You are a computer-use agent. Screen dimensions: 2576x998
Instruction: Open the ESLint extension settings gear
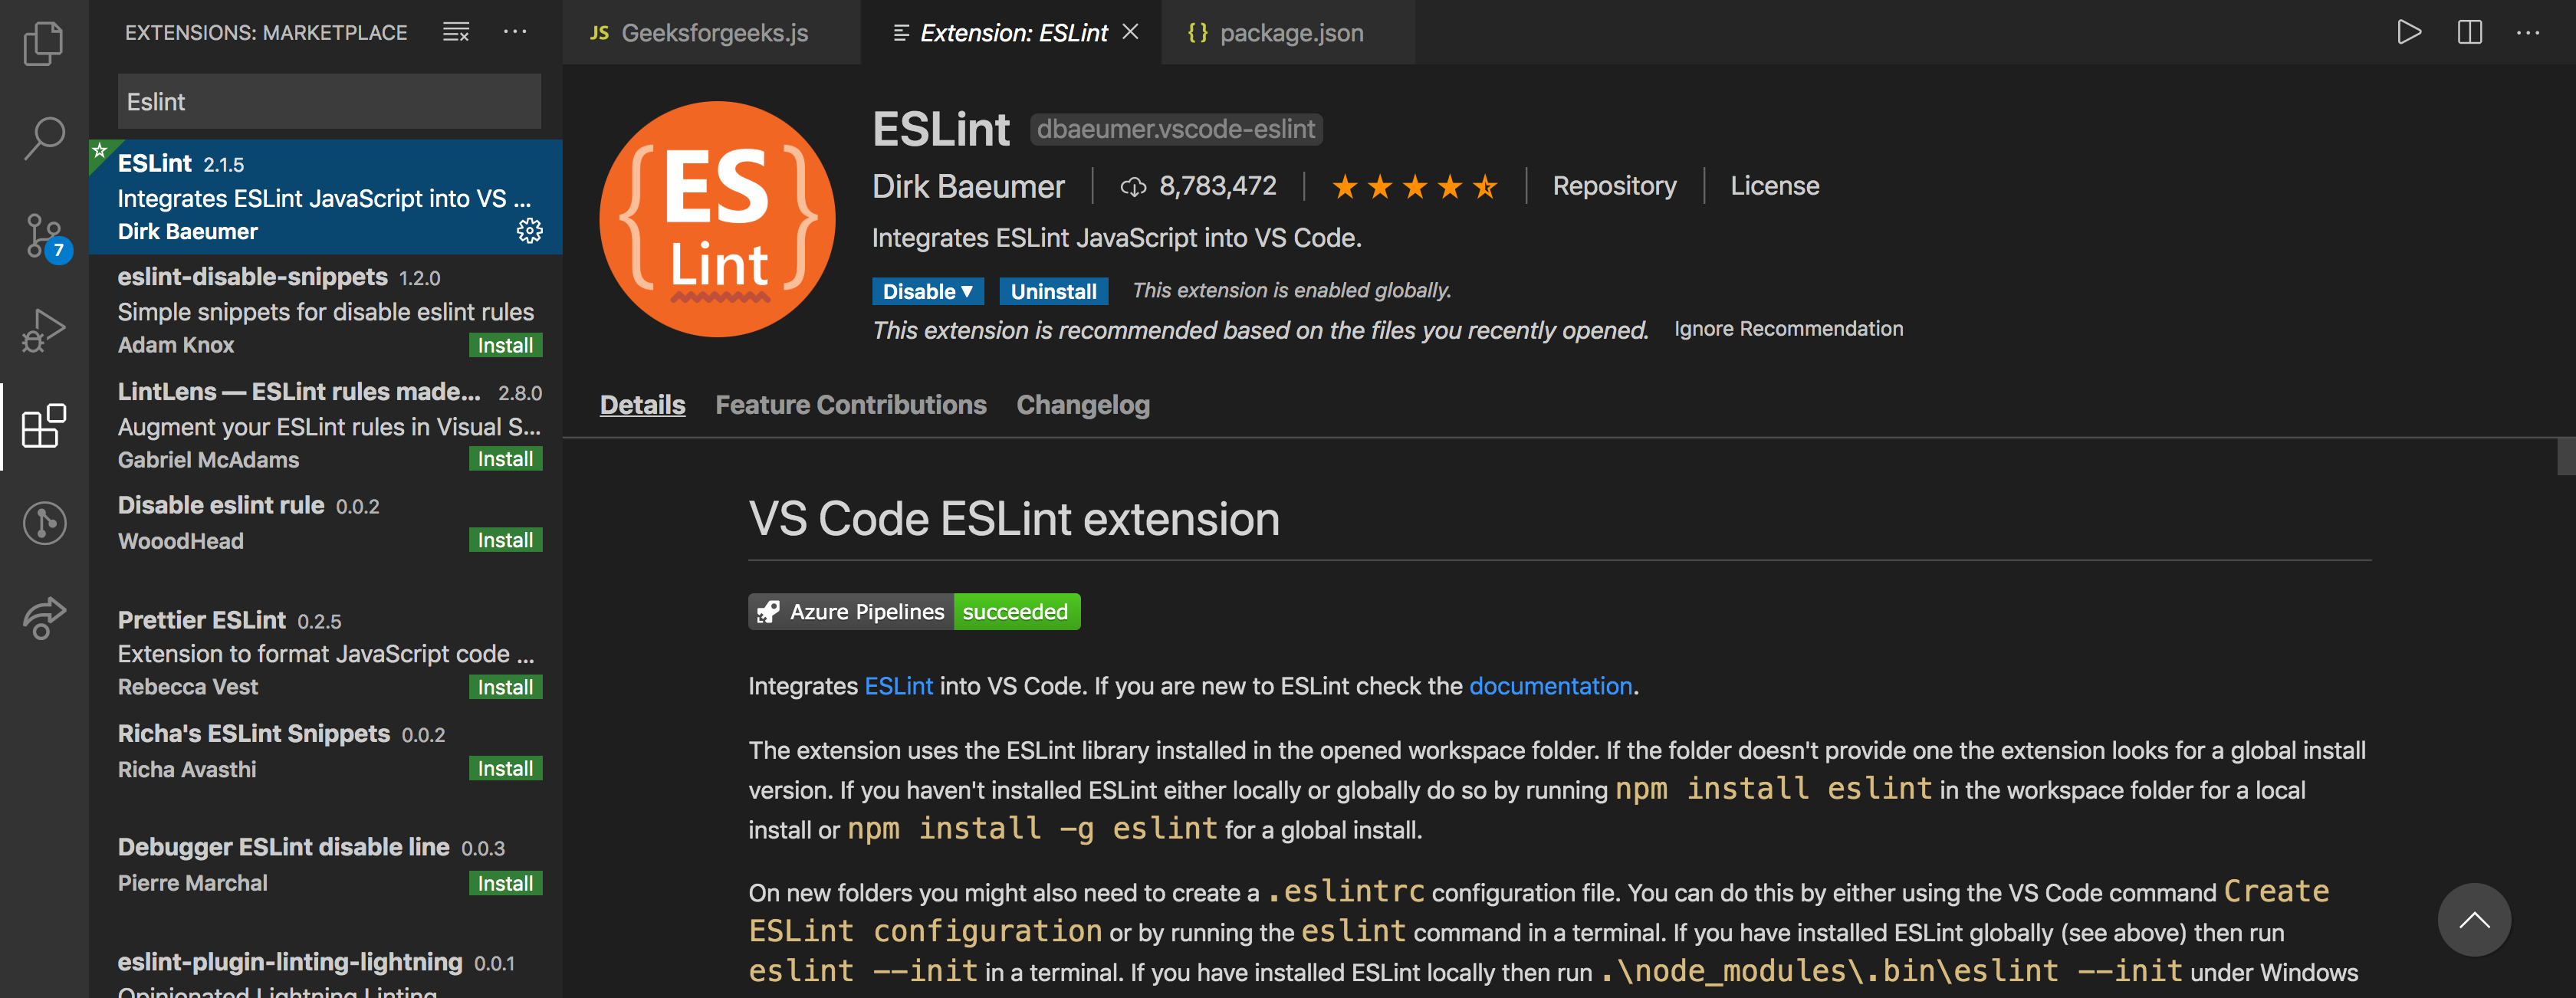click(x=530, y=230)
